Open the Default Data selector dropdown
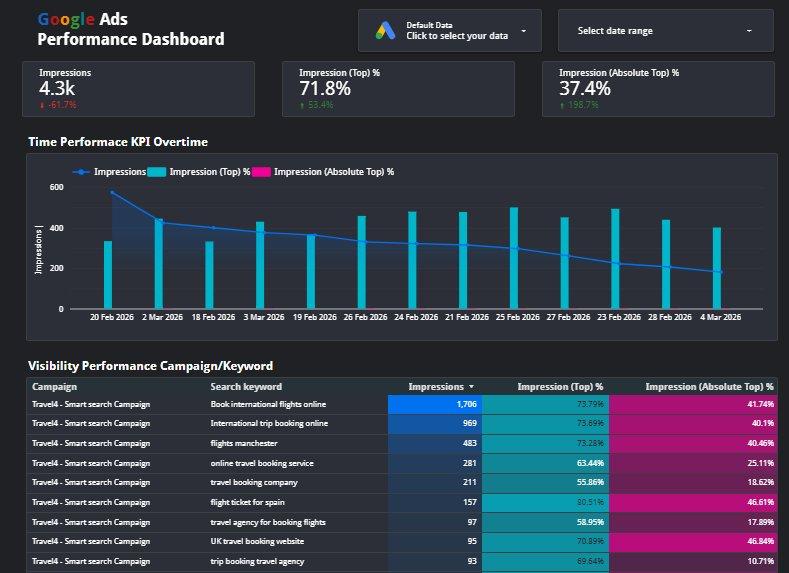Viewport: 789px width, 573px height. point(450,31)
